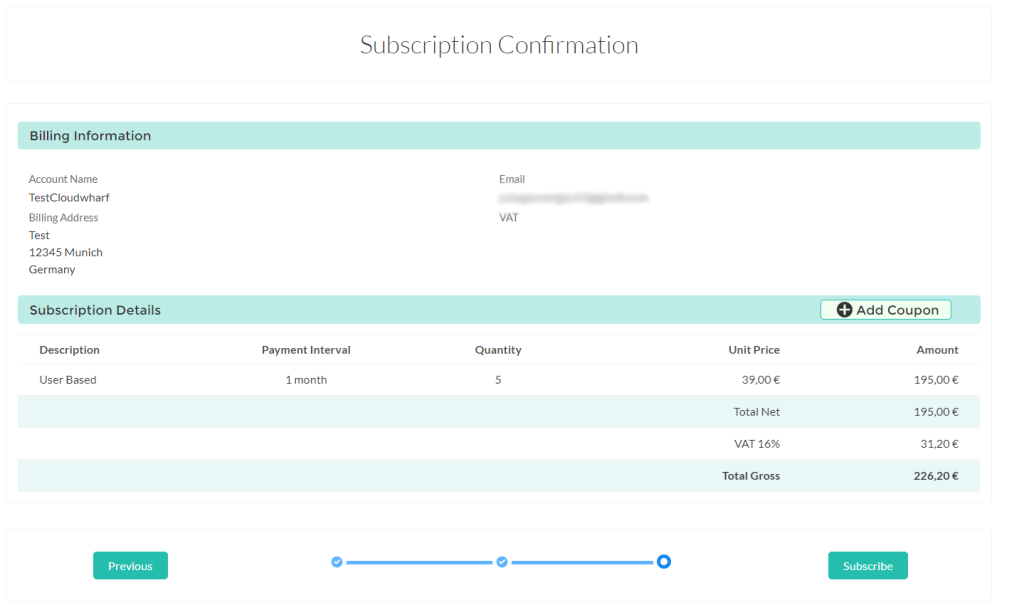Go back with the Previous button

(130, 566)
